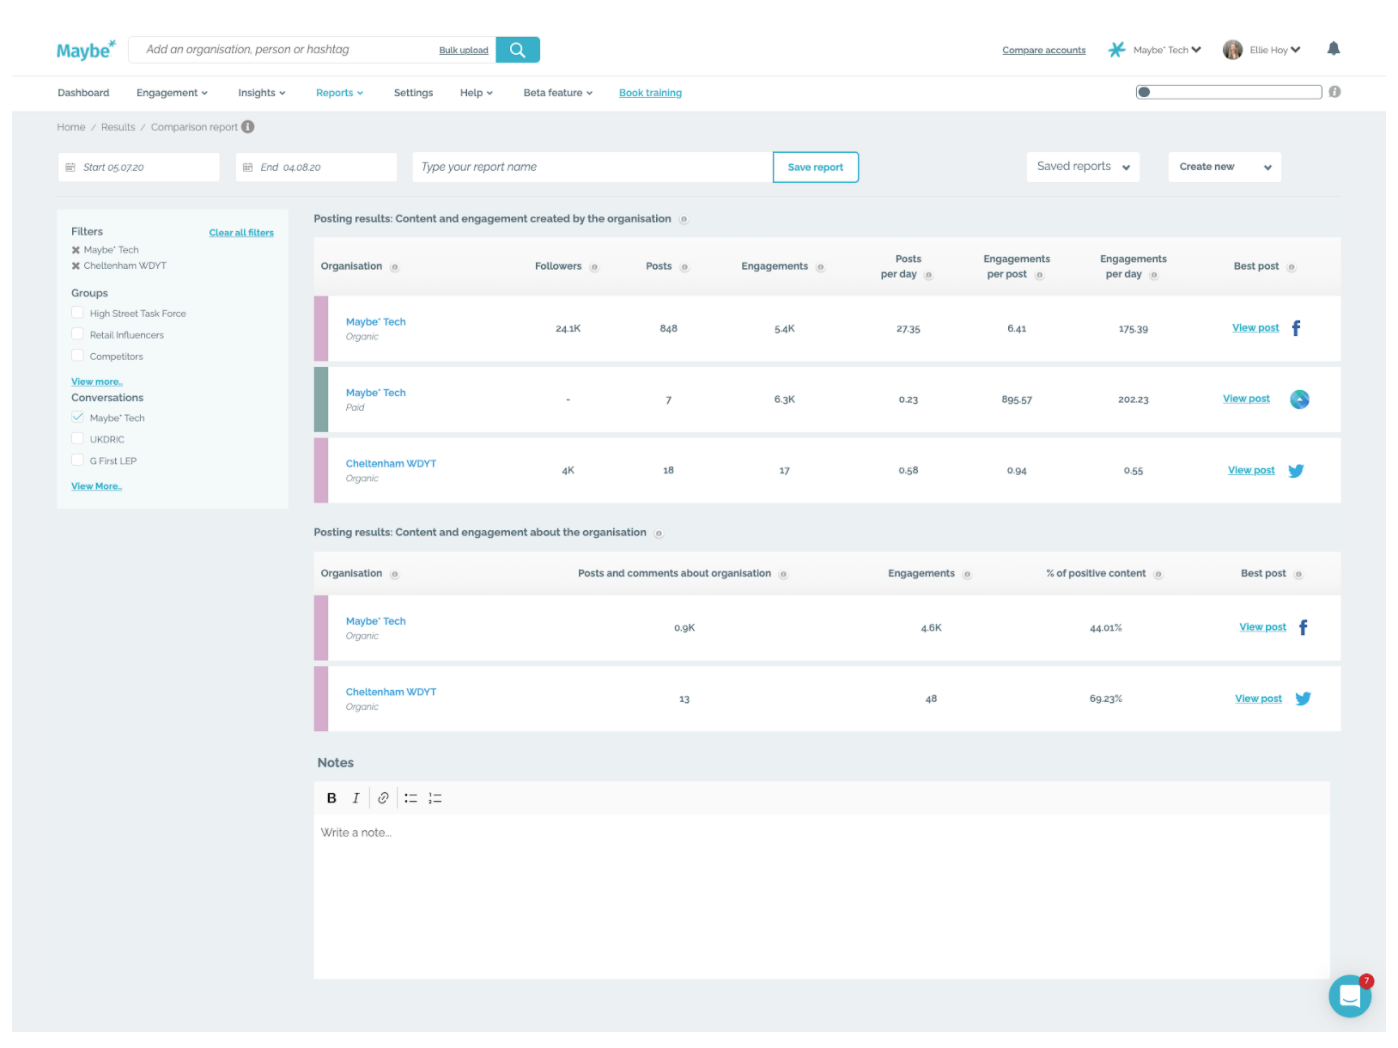1398x1048 pixels.
Task: Click info icon next to % of positive content
Action: 1158,574
